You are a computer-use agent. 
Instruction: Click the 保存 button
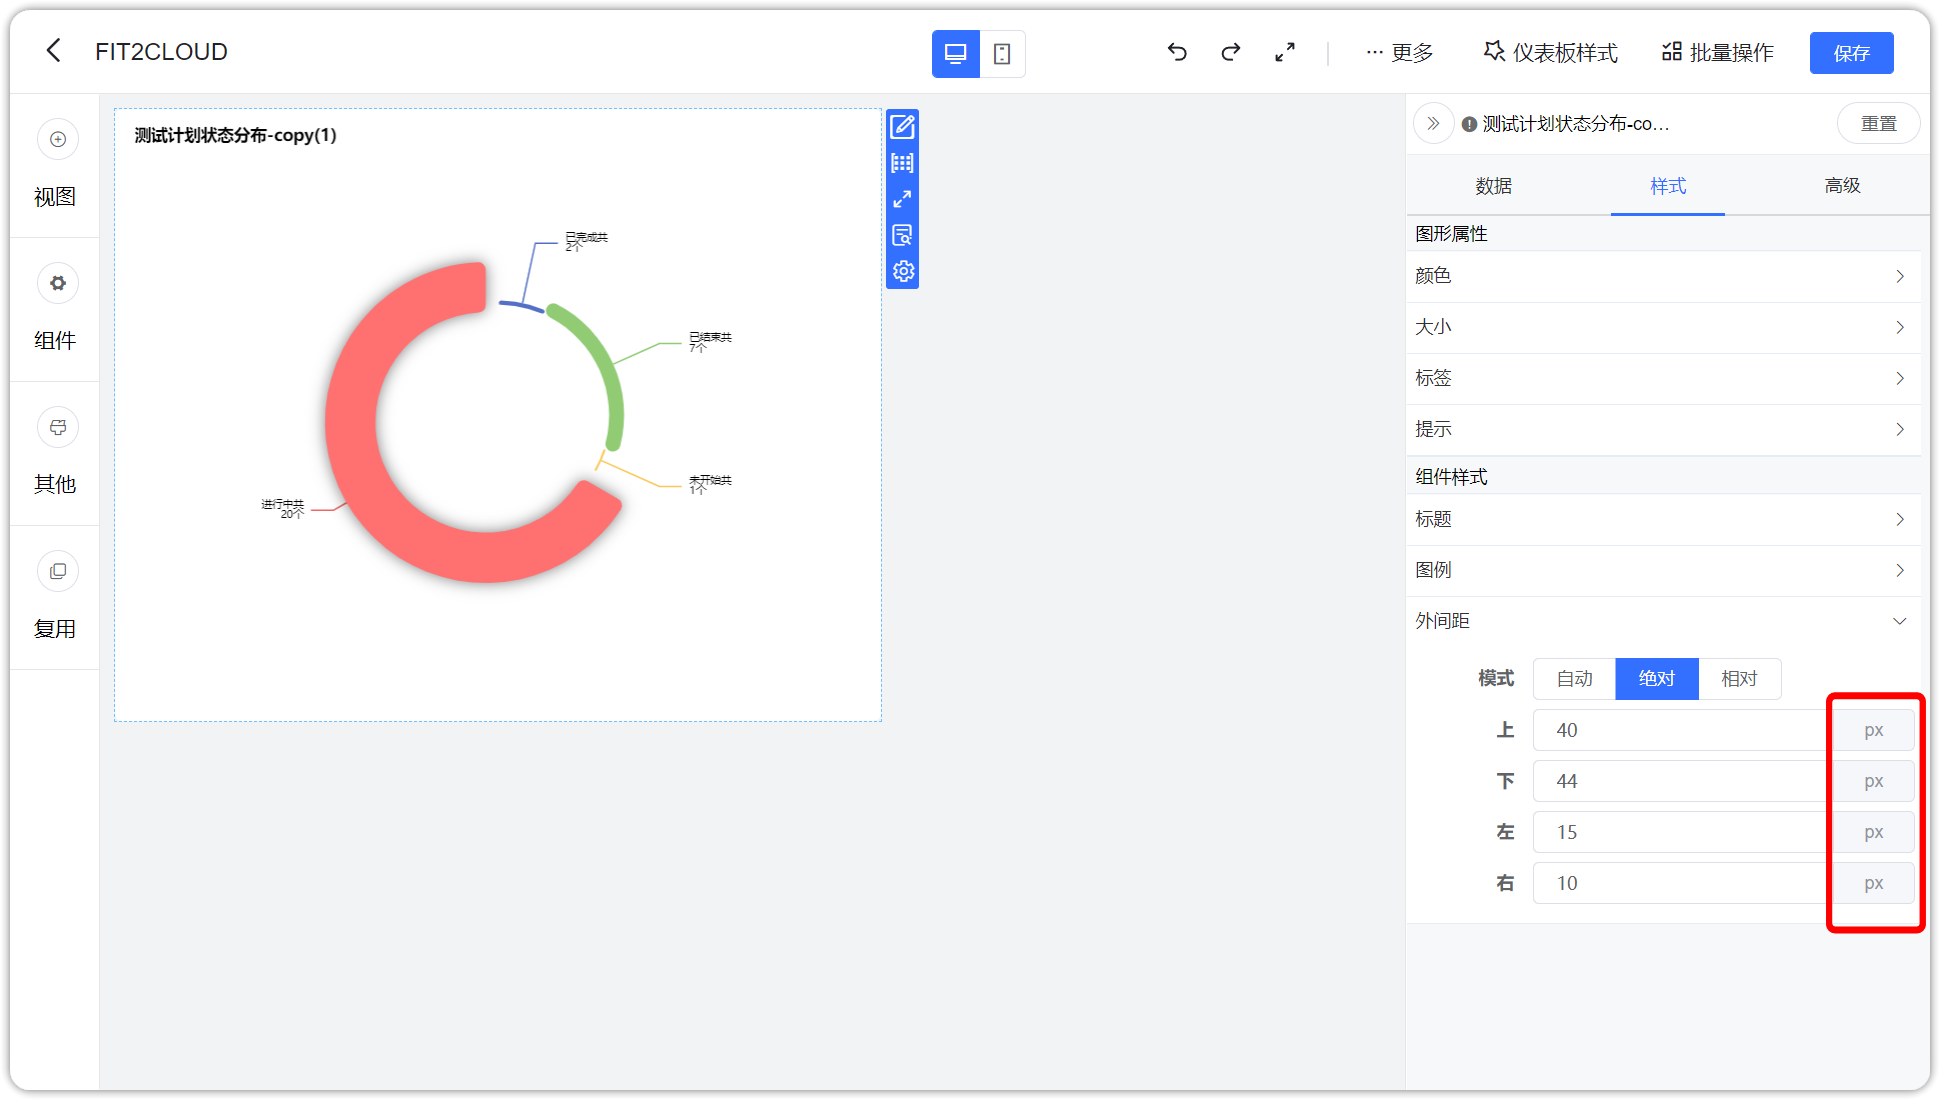(1851, 52)
